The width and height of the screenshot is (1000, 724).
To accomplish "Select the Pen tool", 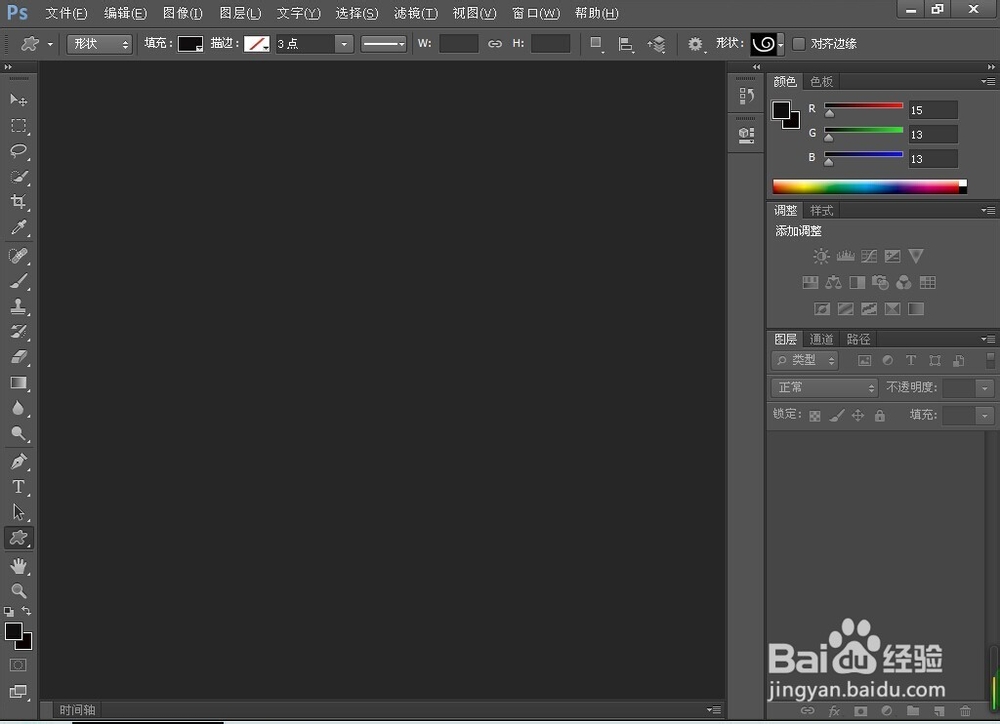I will [18, 461].
